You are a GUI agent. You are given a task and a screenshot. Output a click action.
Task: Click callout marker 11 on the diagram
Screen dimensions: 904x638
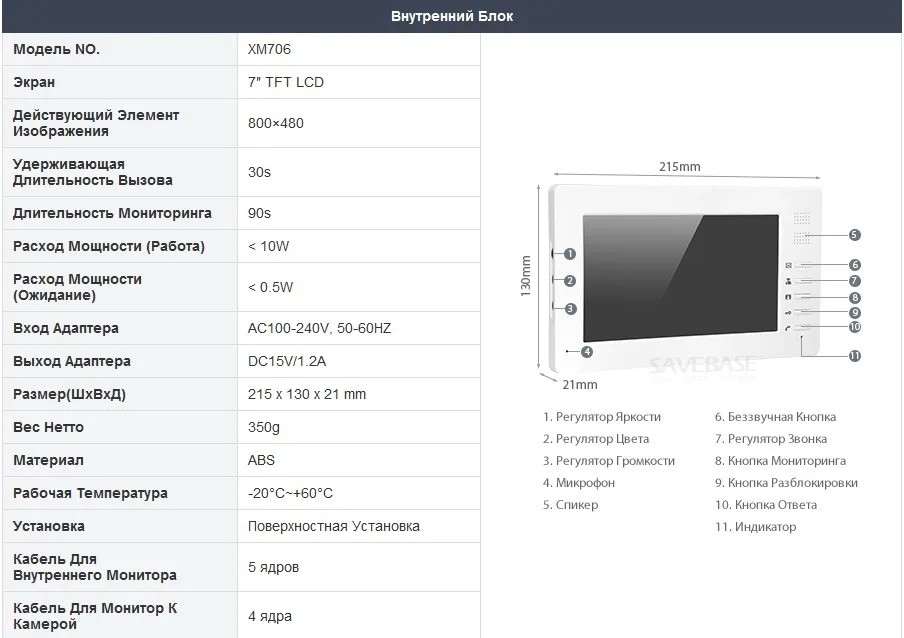click(x=854, y=356)
